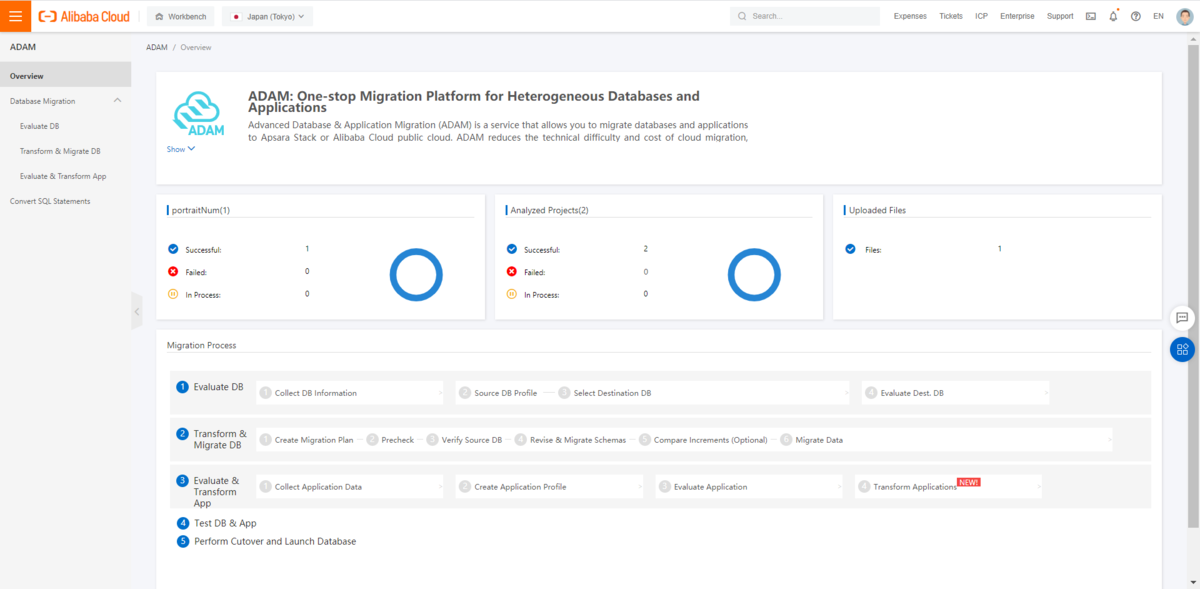The width and height of the screenshot is (1200, 589).
Task: Open the blue quick-access grid icon
Action: pyautogui.click(x=1182, y=349)
